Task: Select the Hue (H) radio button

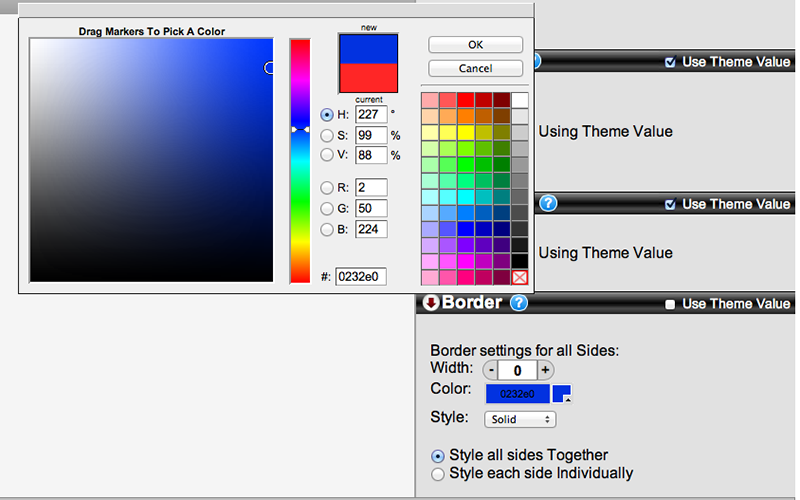Action: pyautogui.click(x=327, y=115)
